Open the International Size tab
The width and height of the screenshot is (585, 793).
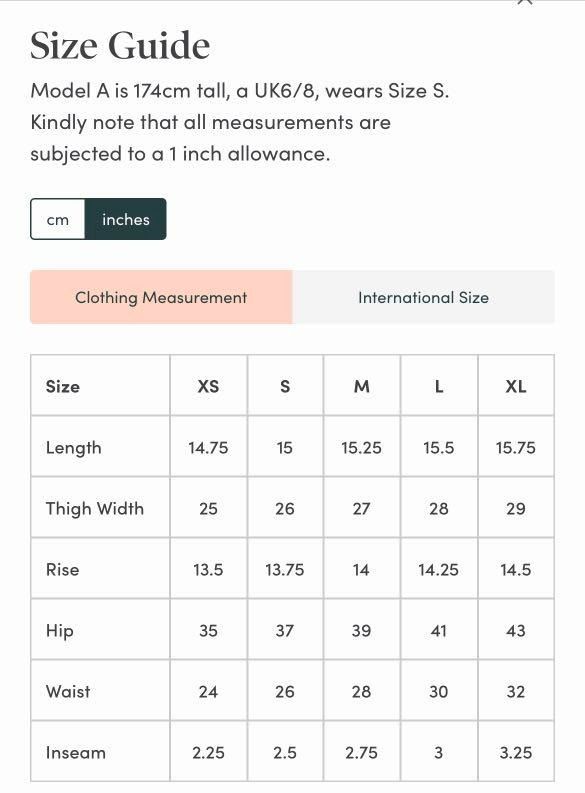(423, 297)
